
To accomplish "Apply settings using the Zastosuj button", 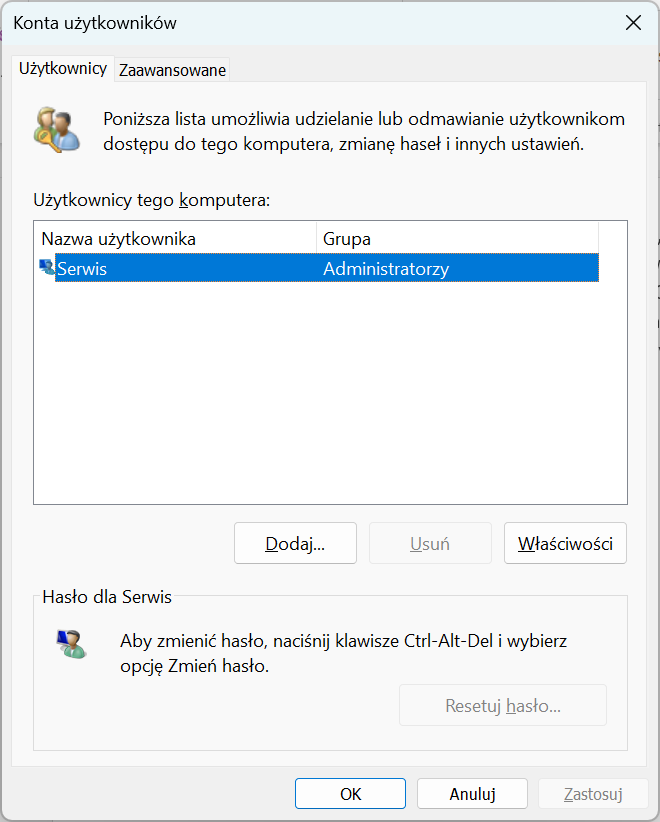I will 593,793.
